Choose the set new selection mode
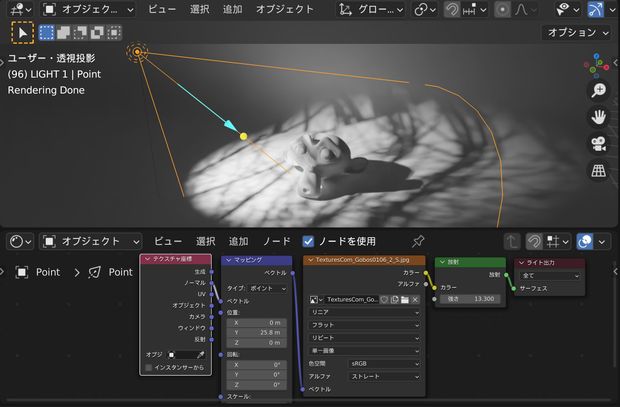The width and height of the screenshot is (620, 407). 47,32
